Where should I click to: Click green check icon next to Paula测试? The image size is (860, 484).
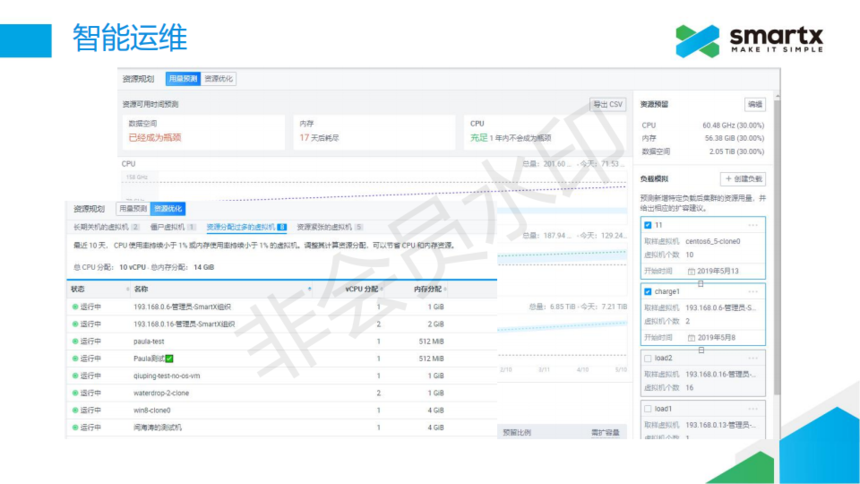pos(169,358)
